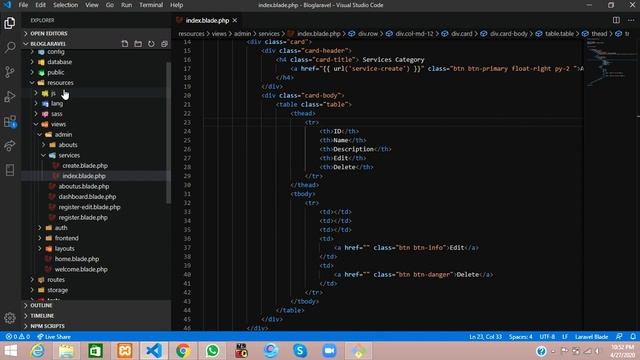Go to line via Ln 23, Col 33
Screen dimensions: 640x360
(x=485, y=337)
